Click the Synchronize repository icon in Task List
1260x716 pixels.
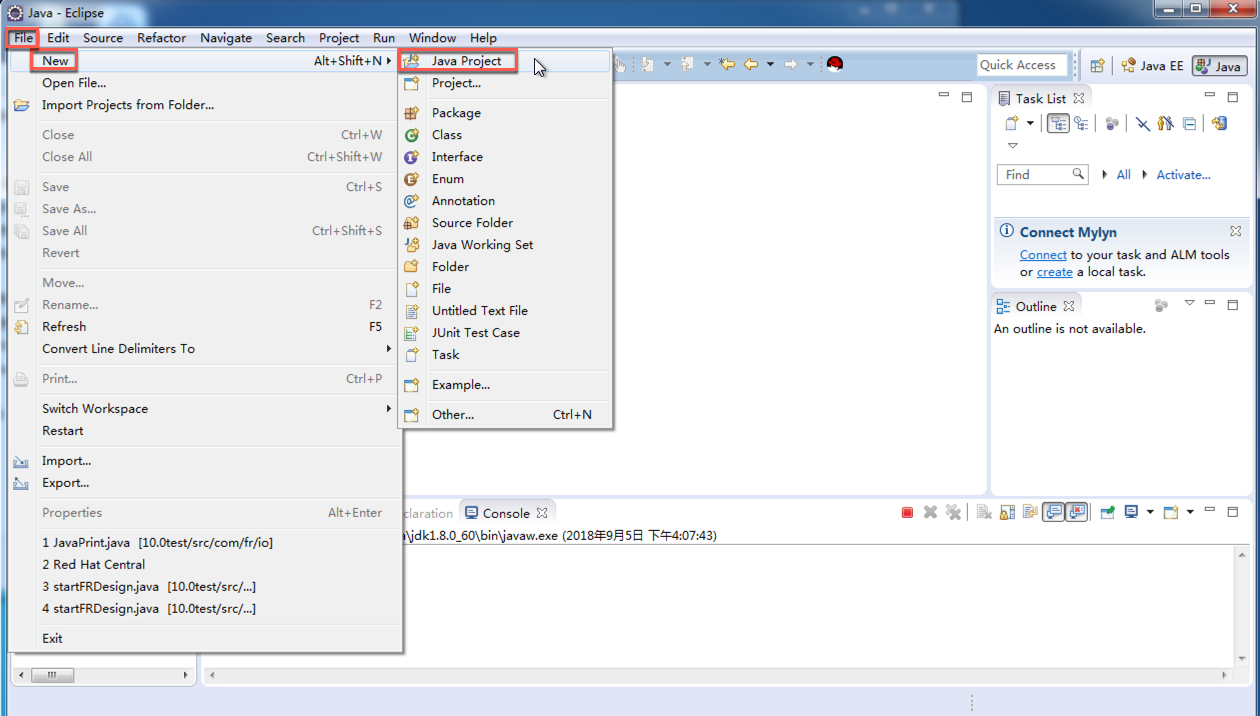1219,124
